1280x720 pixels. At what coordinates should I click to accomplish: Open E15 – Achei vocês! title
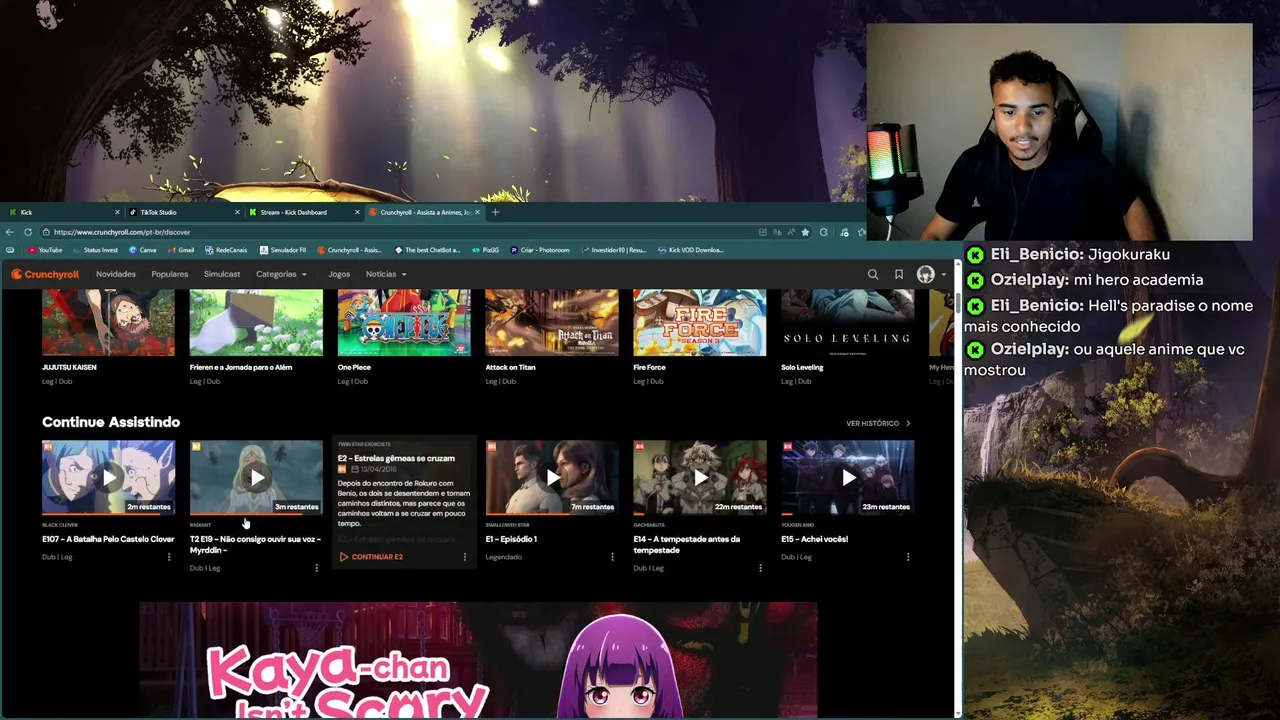(815, 539)
